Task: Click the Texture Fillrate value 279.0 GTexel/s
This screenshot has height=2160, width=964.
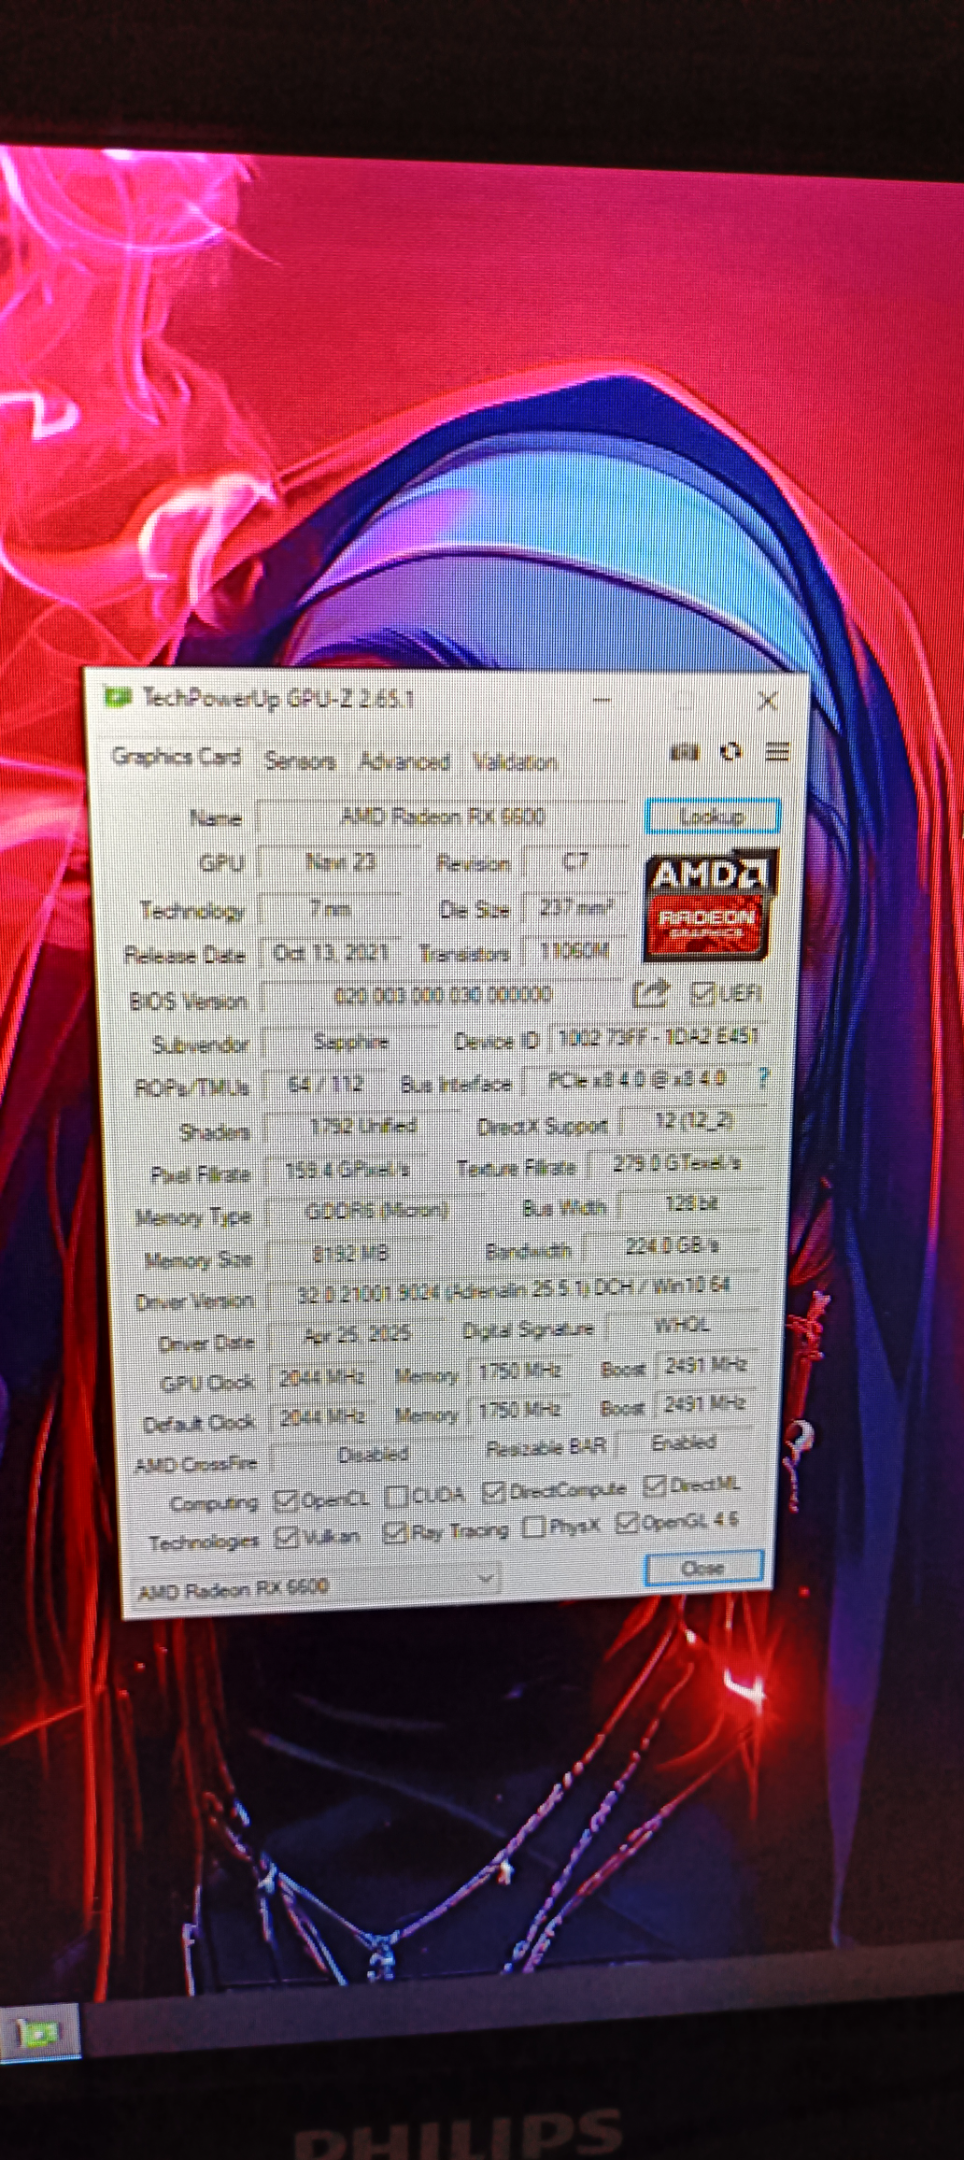Action: pyautogui.click(x=676, y=1164)
